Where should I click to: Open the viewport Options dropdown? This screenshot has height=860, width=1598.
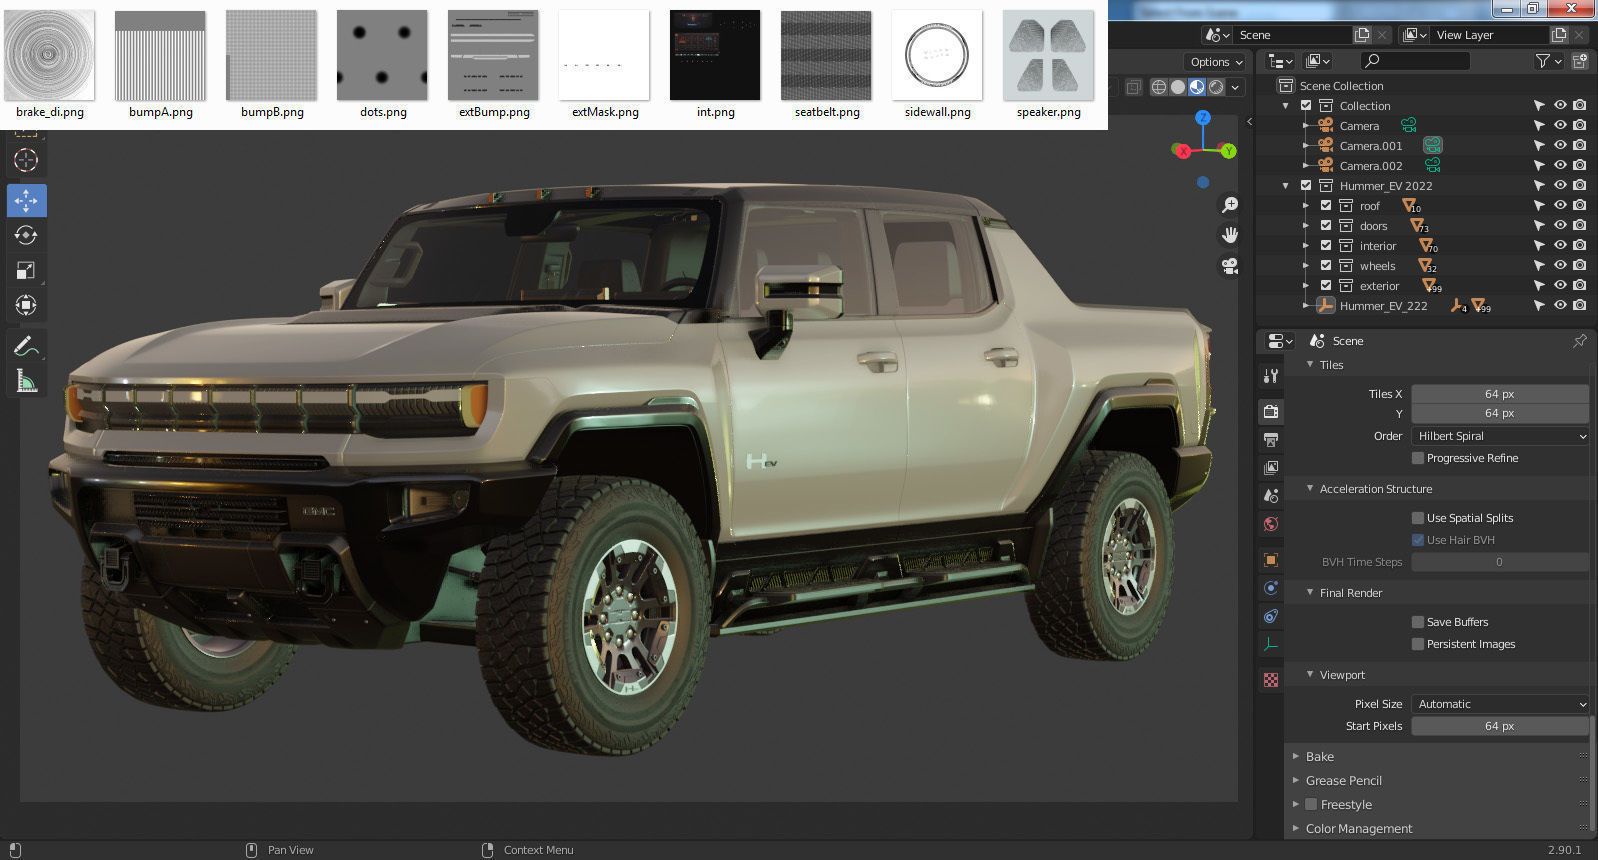1216,62
